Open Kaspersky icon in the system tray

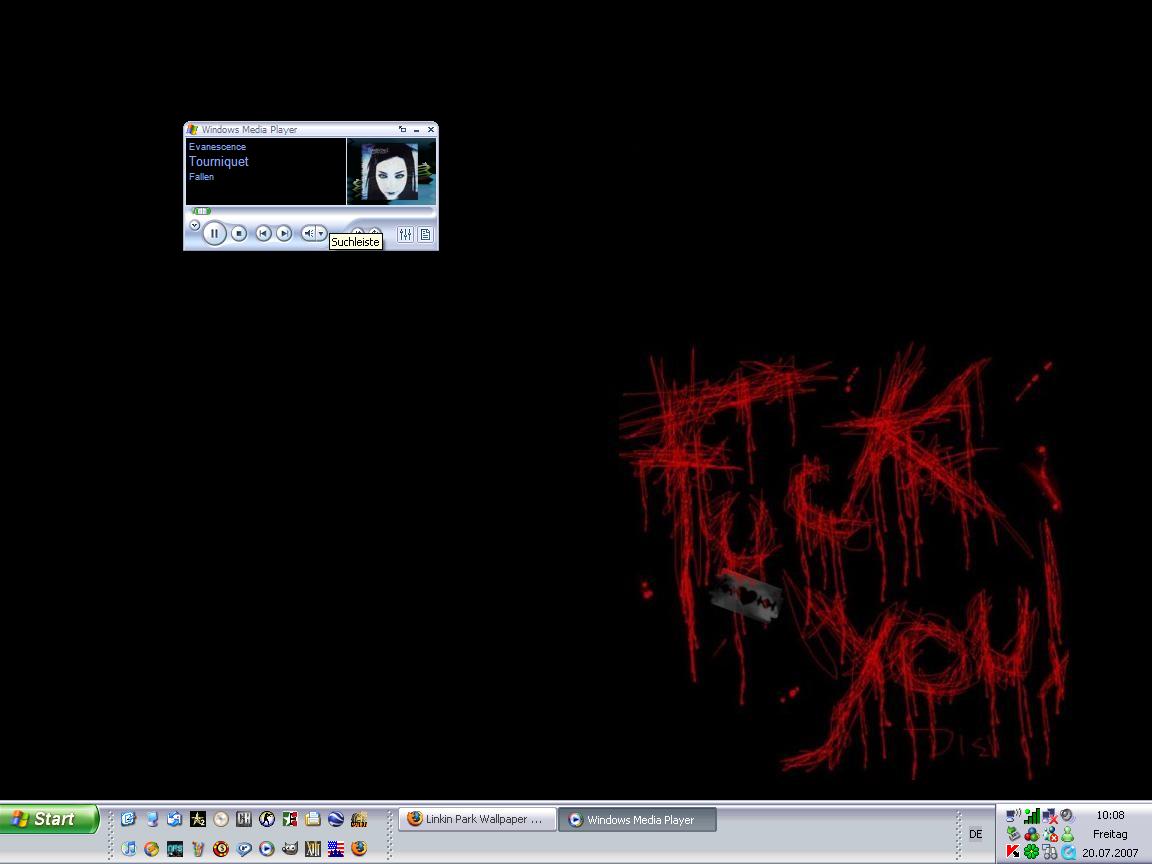(1012, 852)
